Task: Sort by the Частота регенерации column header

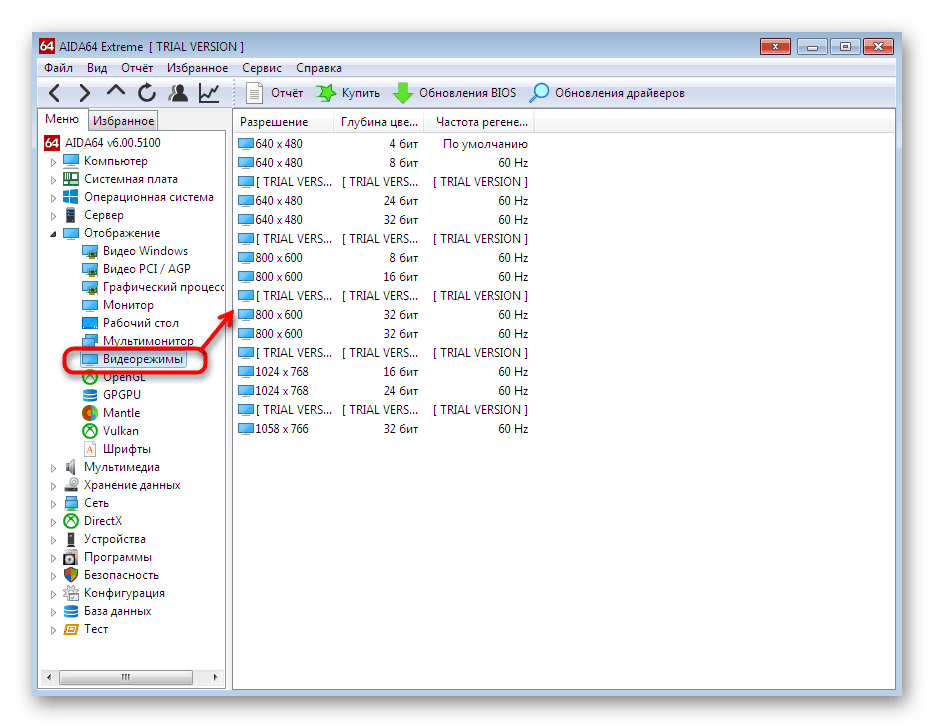Action: click(x=481, y=122)
